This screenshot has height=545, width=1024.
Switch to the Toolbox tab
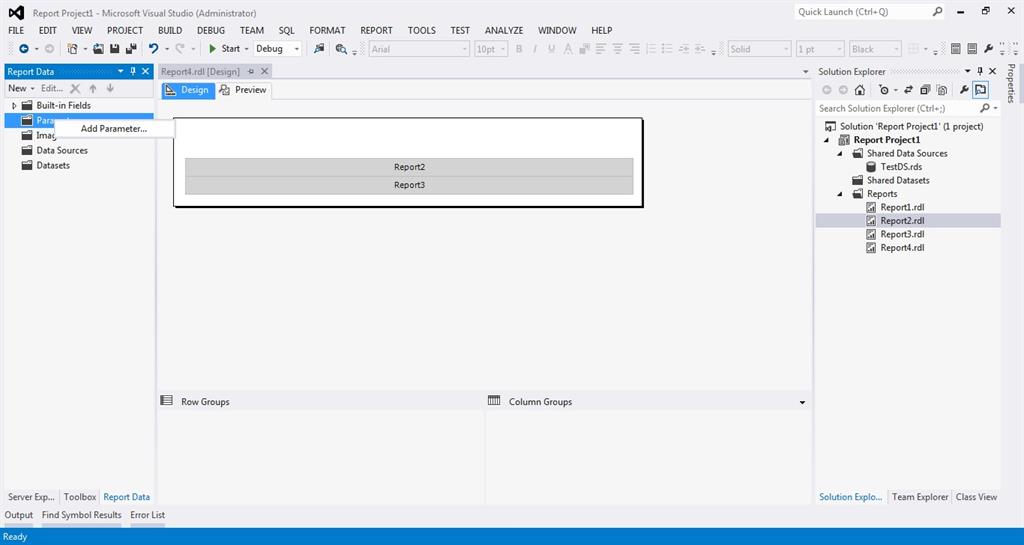coord(80,497)
